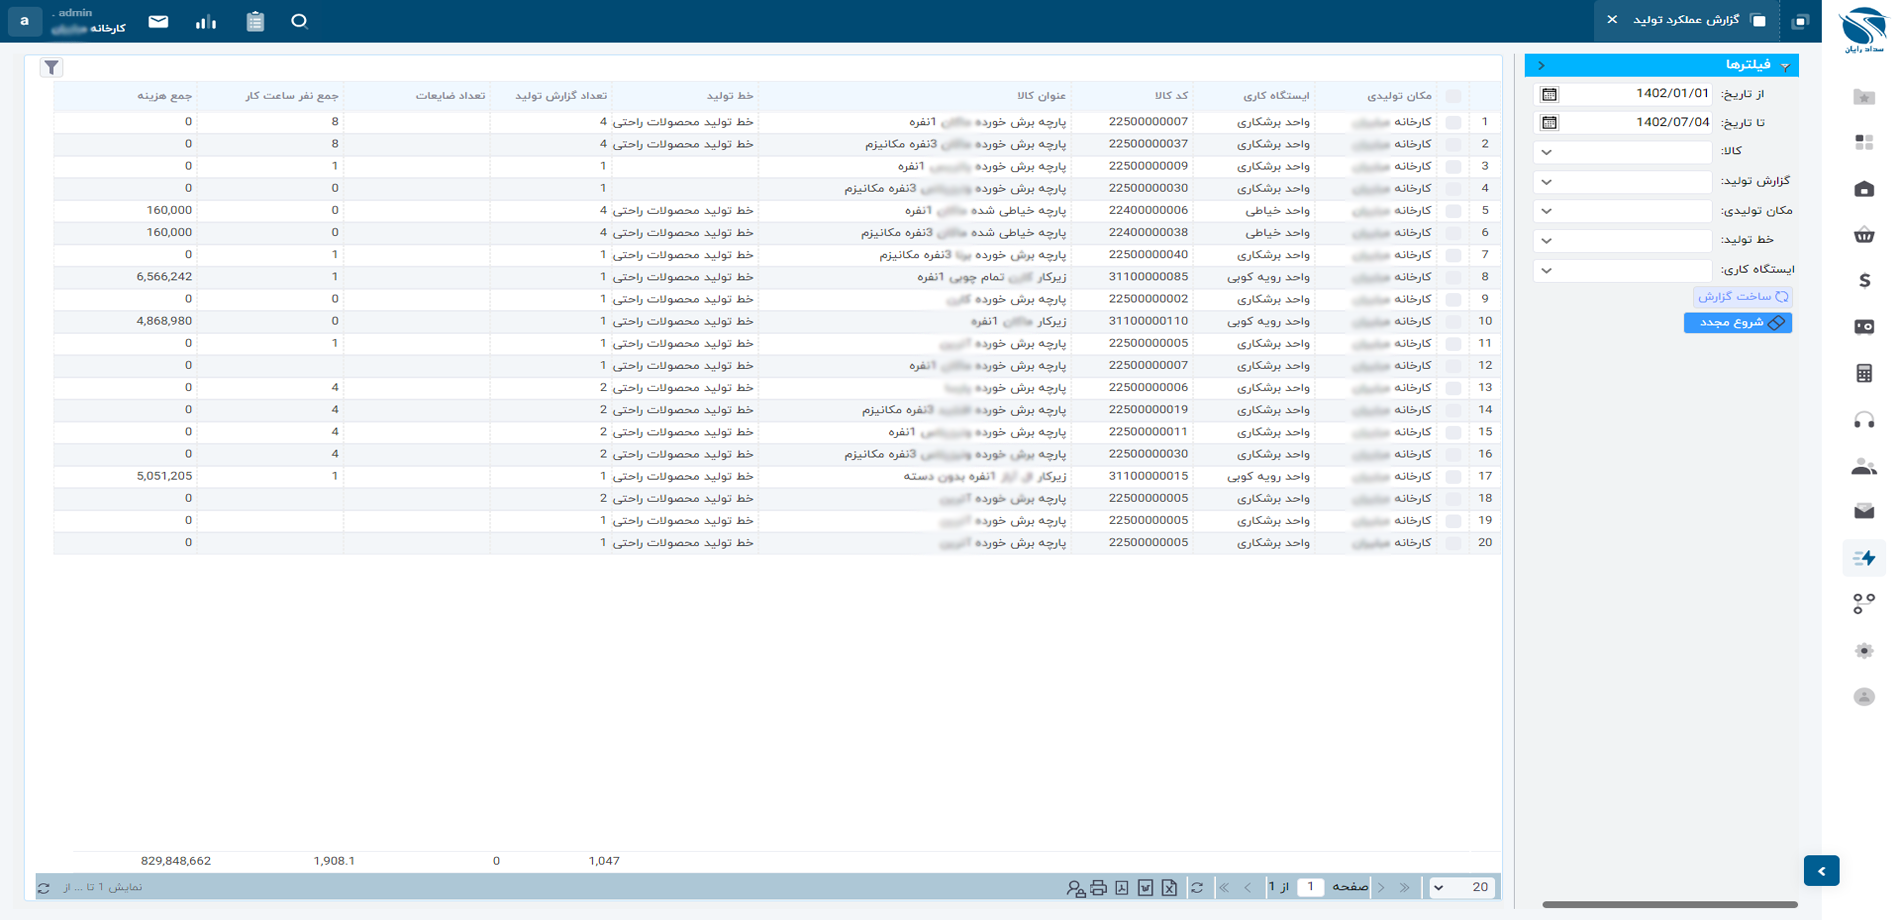This screenshot has height=920, width=1901.
Task: Open the messages envelope in top bar
Action: 158,21
